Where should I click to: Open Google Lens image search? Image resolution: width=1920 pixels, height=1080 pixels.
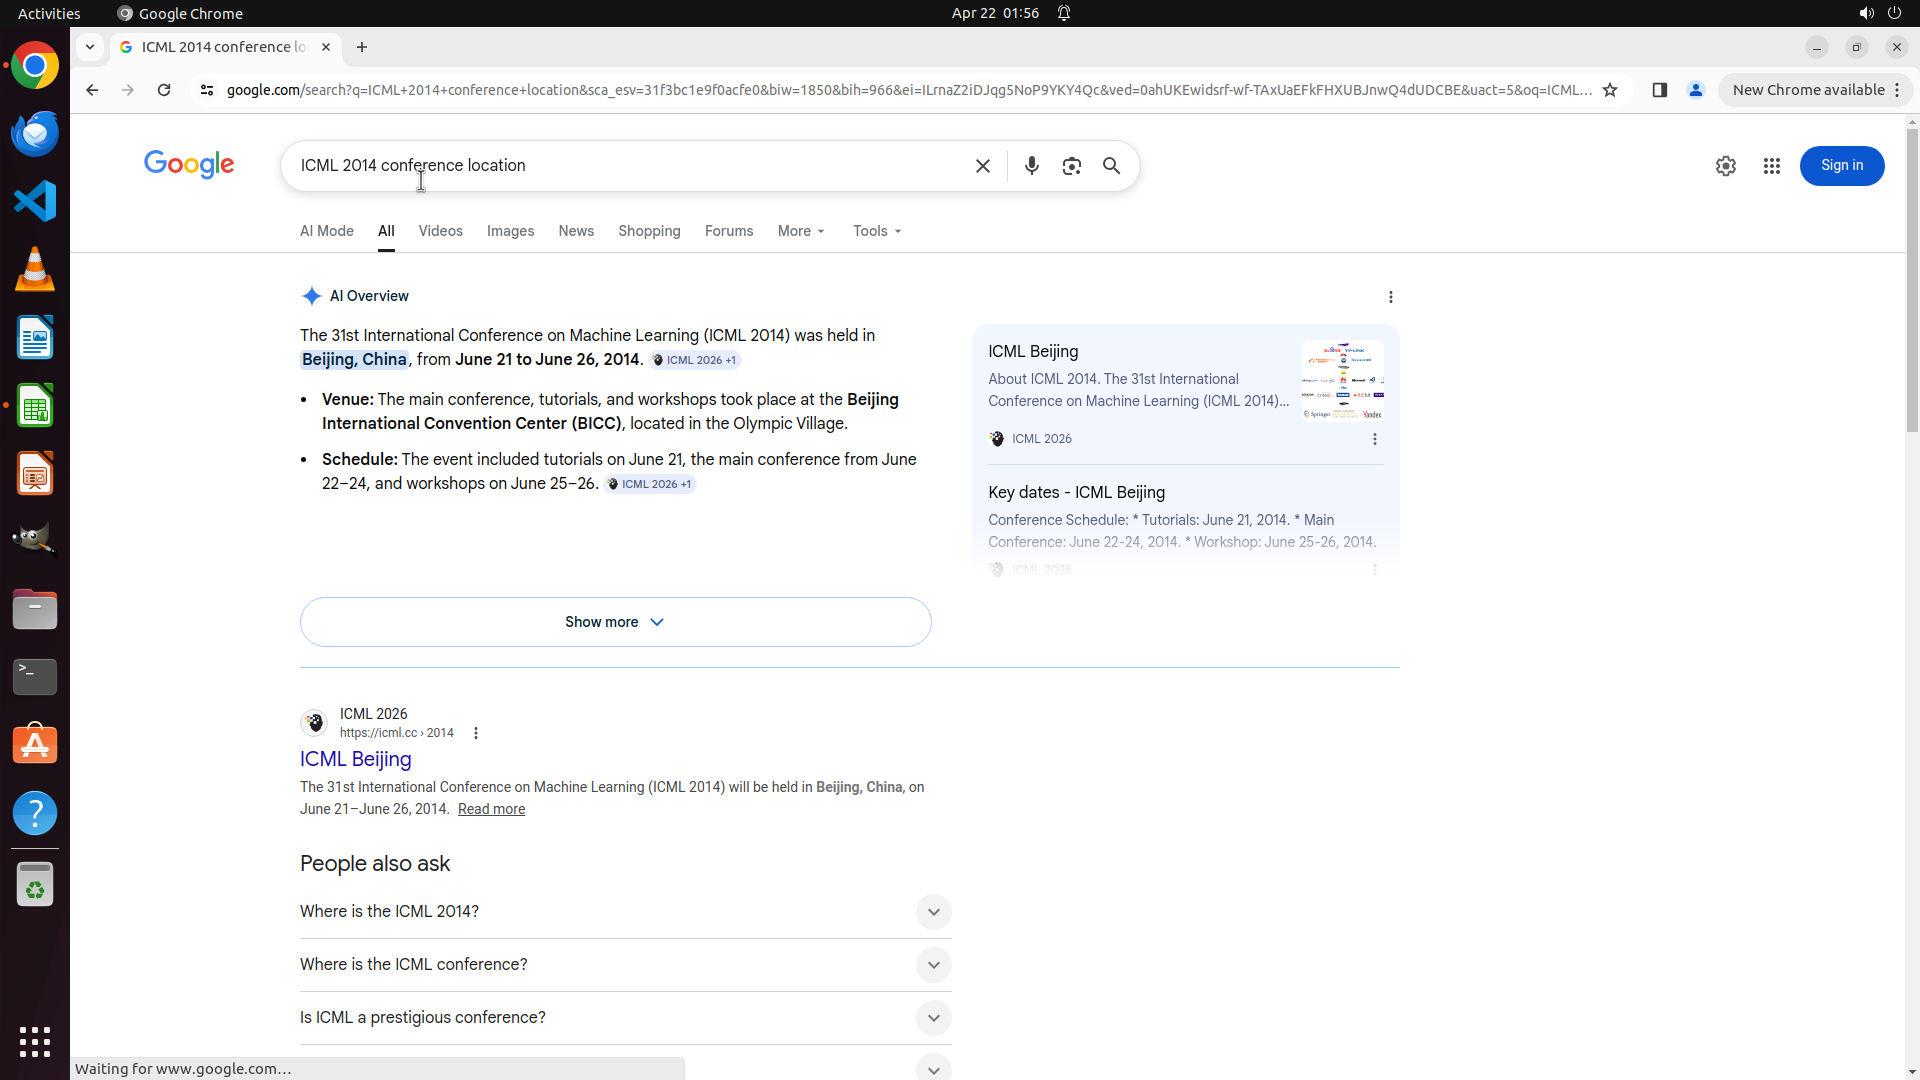click(1071, 166)
